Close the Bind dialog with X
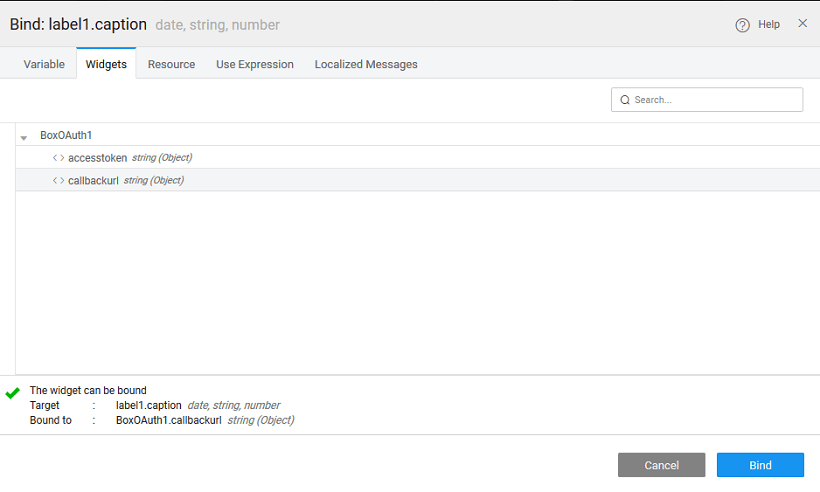This screenshot has height=492, width=820. (x=802, y=24)
